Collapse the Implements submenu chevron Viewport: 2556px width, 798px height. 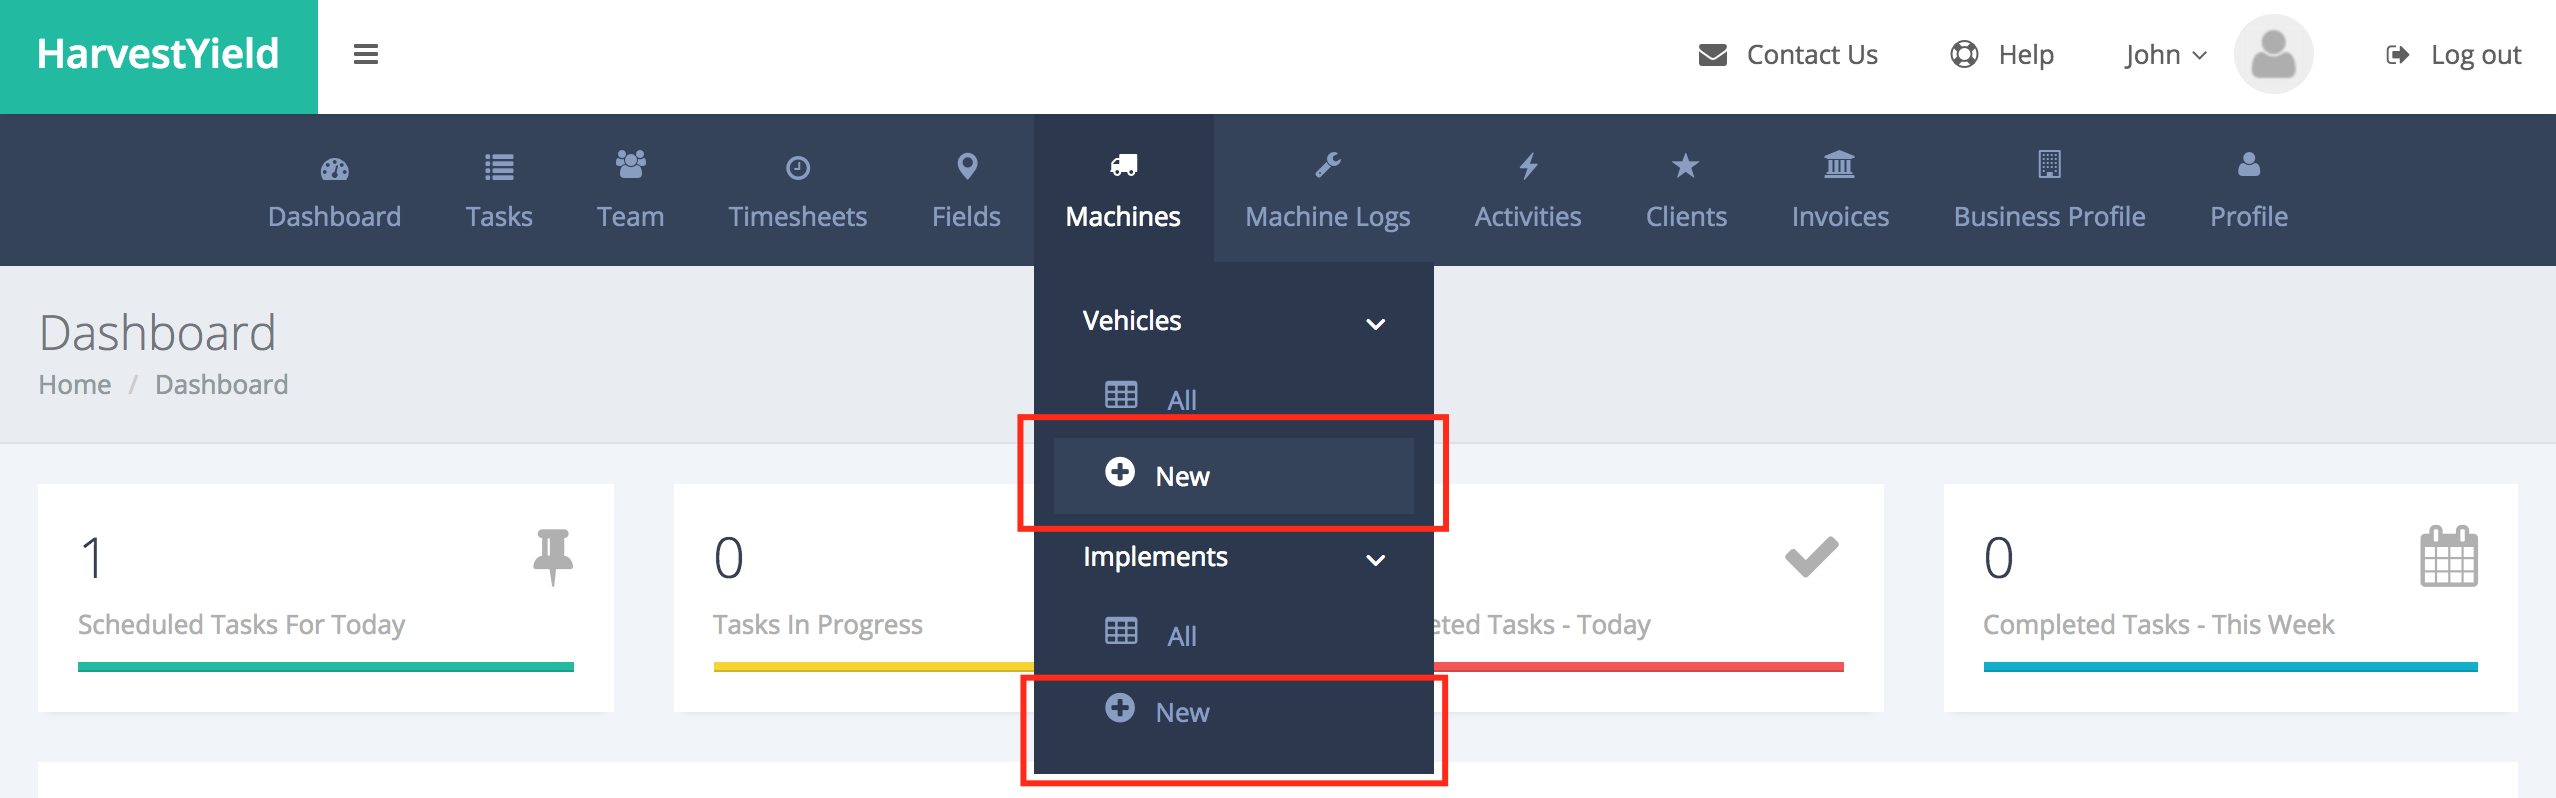pyautogui.click(x=1375, y=560)
